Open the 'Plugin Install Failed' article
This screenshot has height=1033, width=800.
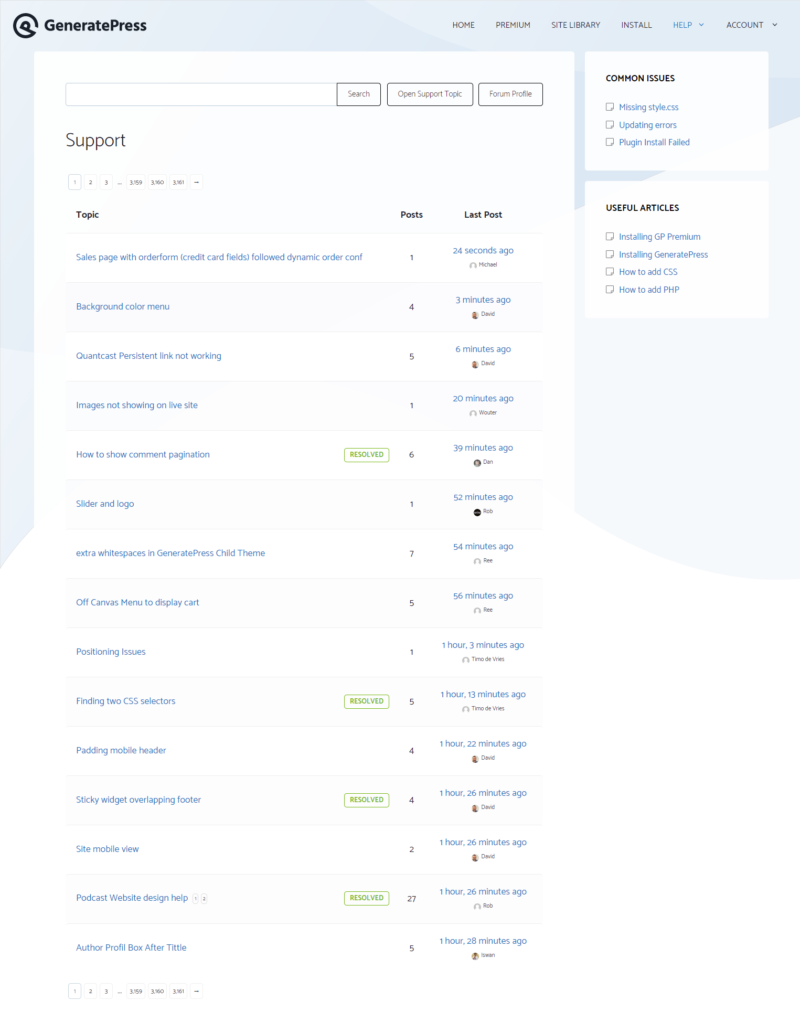point(654,142)
